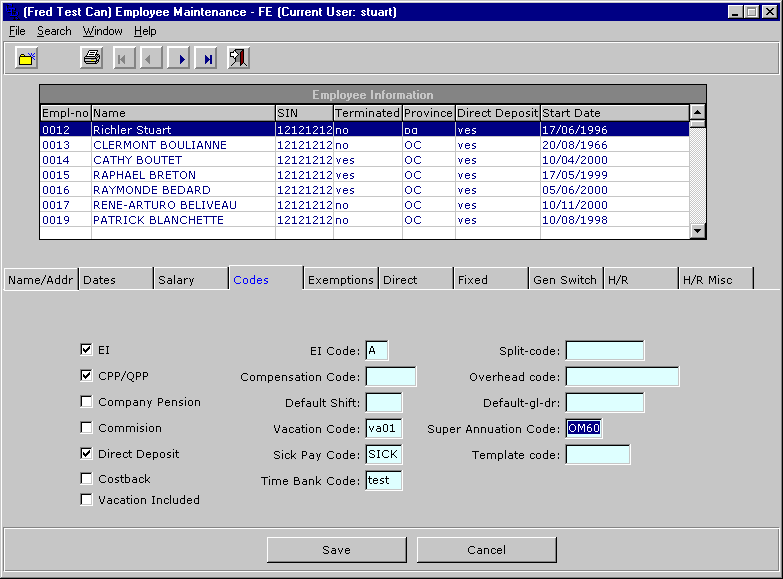This screenshot has width=783, height=579.
Task: Click the open folder toolbar icon
Action: coord(26,59)
